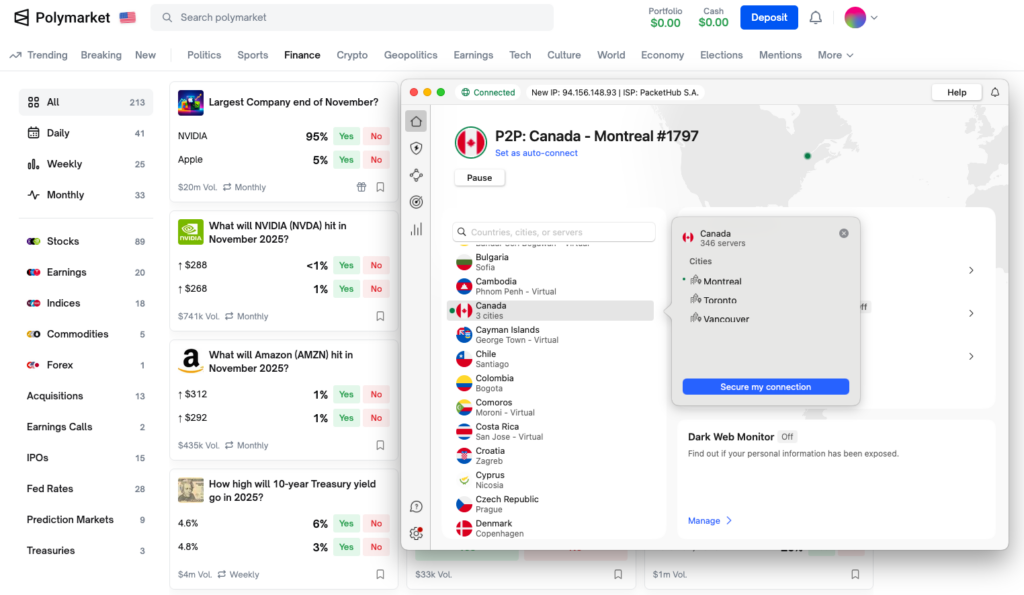Click Secure my connection button

tap(765, 387)
